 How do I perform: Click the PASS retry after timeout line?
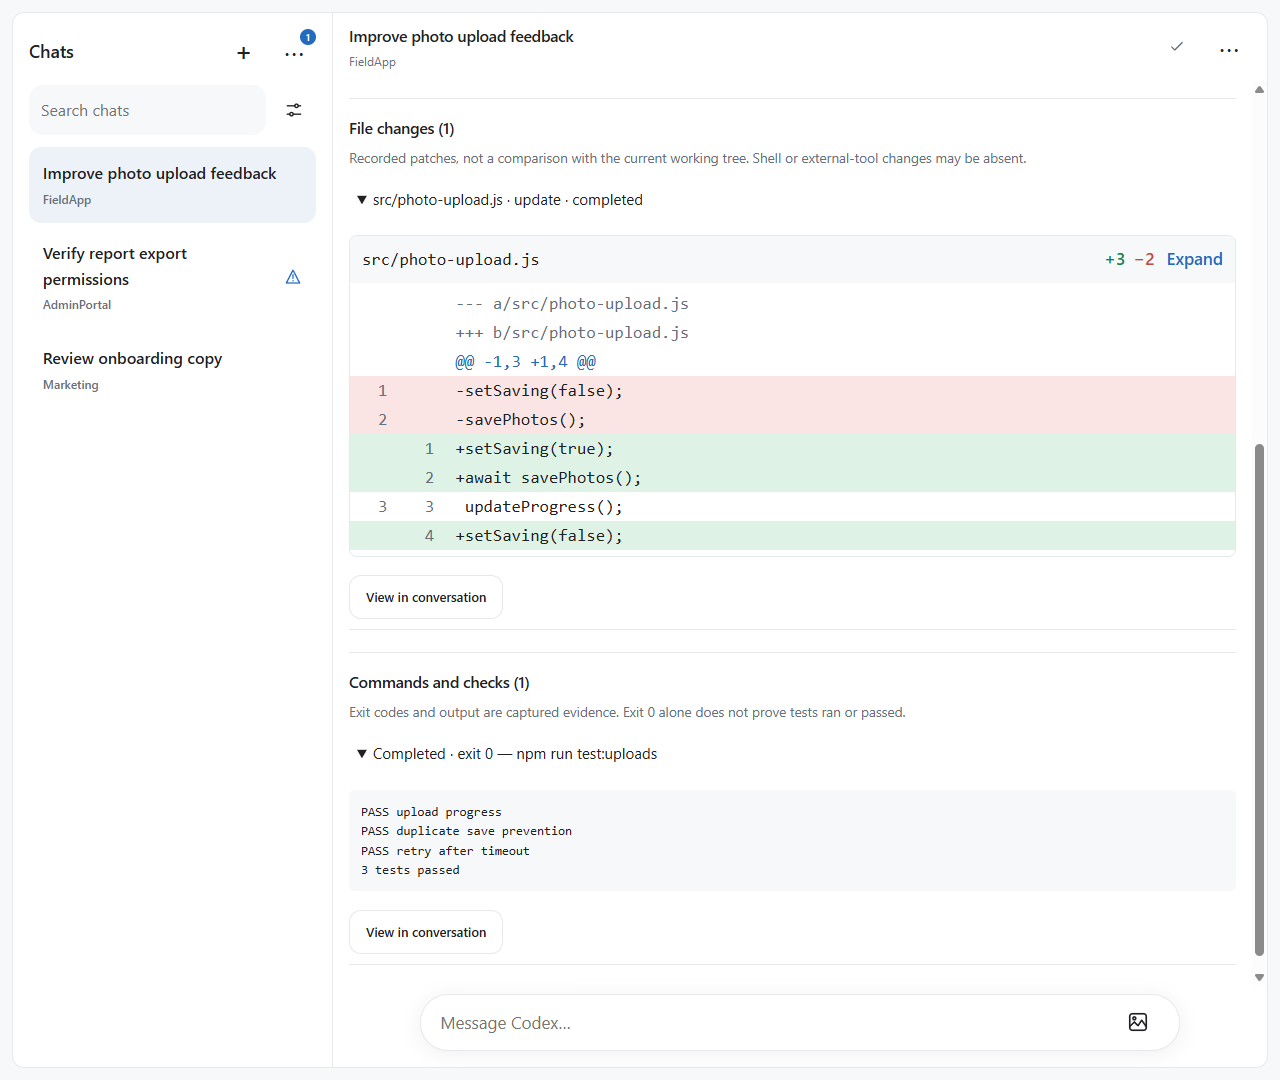coord(445,851)
